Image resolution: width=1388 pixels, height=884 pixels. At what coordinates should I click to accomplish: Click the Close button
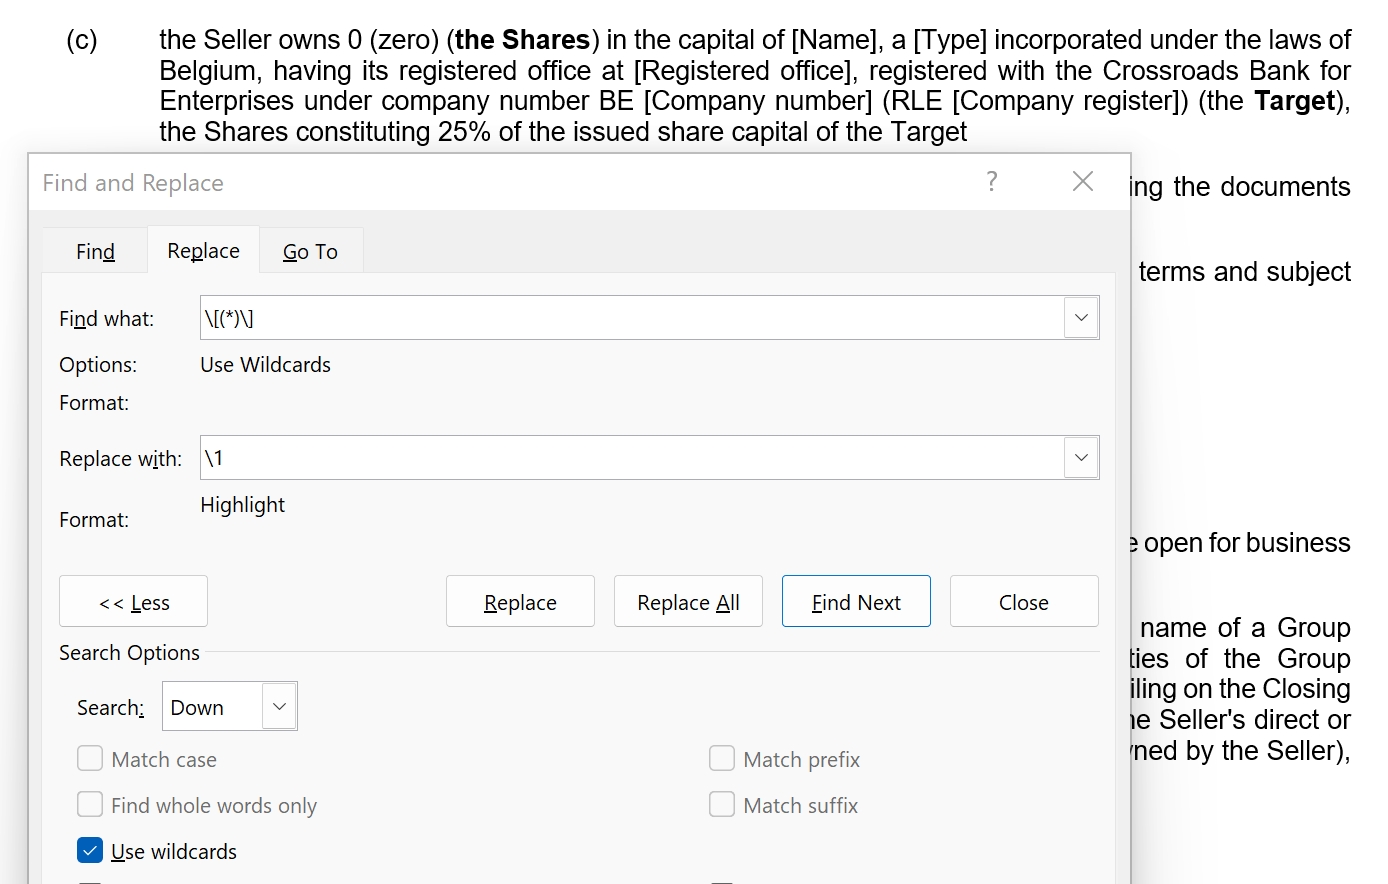1024,602
